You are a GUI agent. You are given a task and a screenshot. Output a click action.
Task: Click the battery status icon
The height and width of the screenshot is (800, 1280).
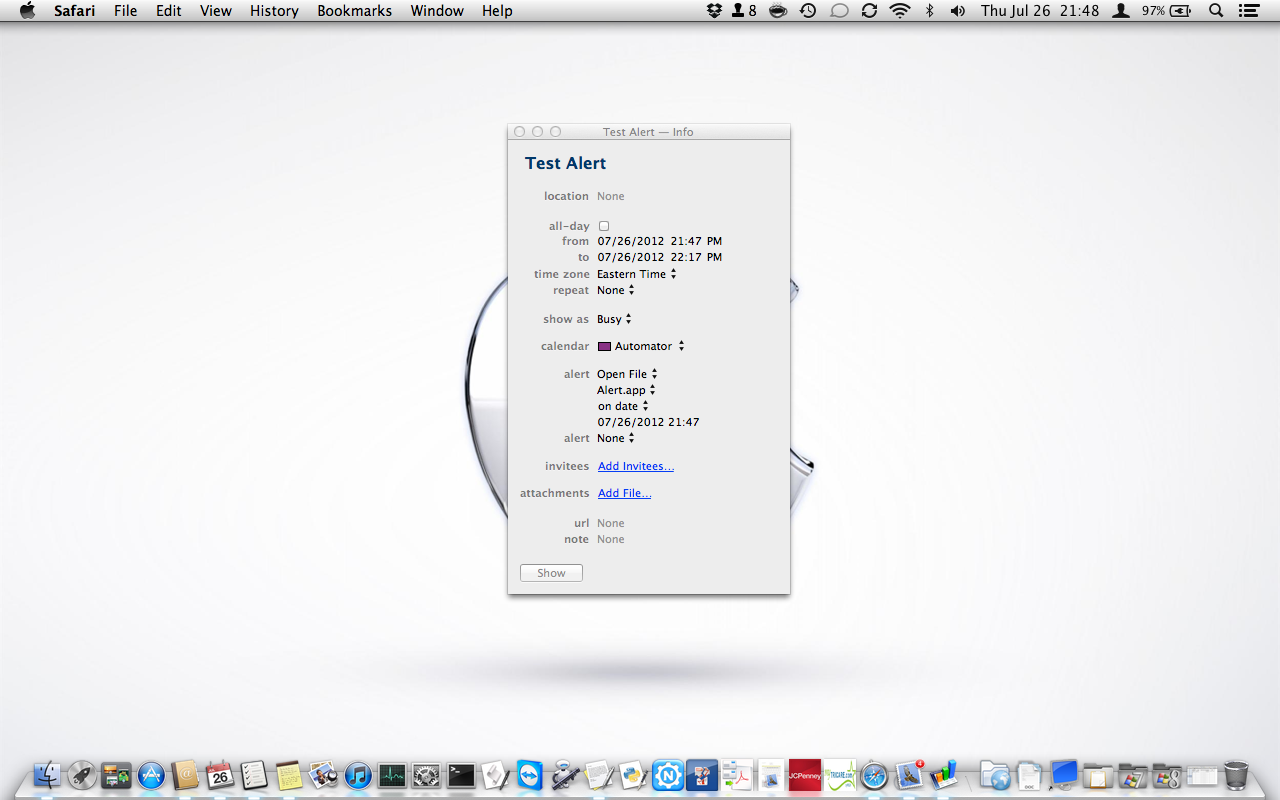click(x=1180, y=11)
